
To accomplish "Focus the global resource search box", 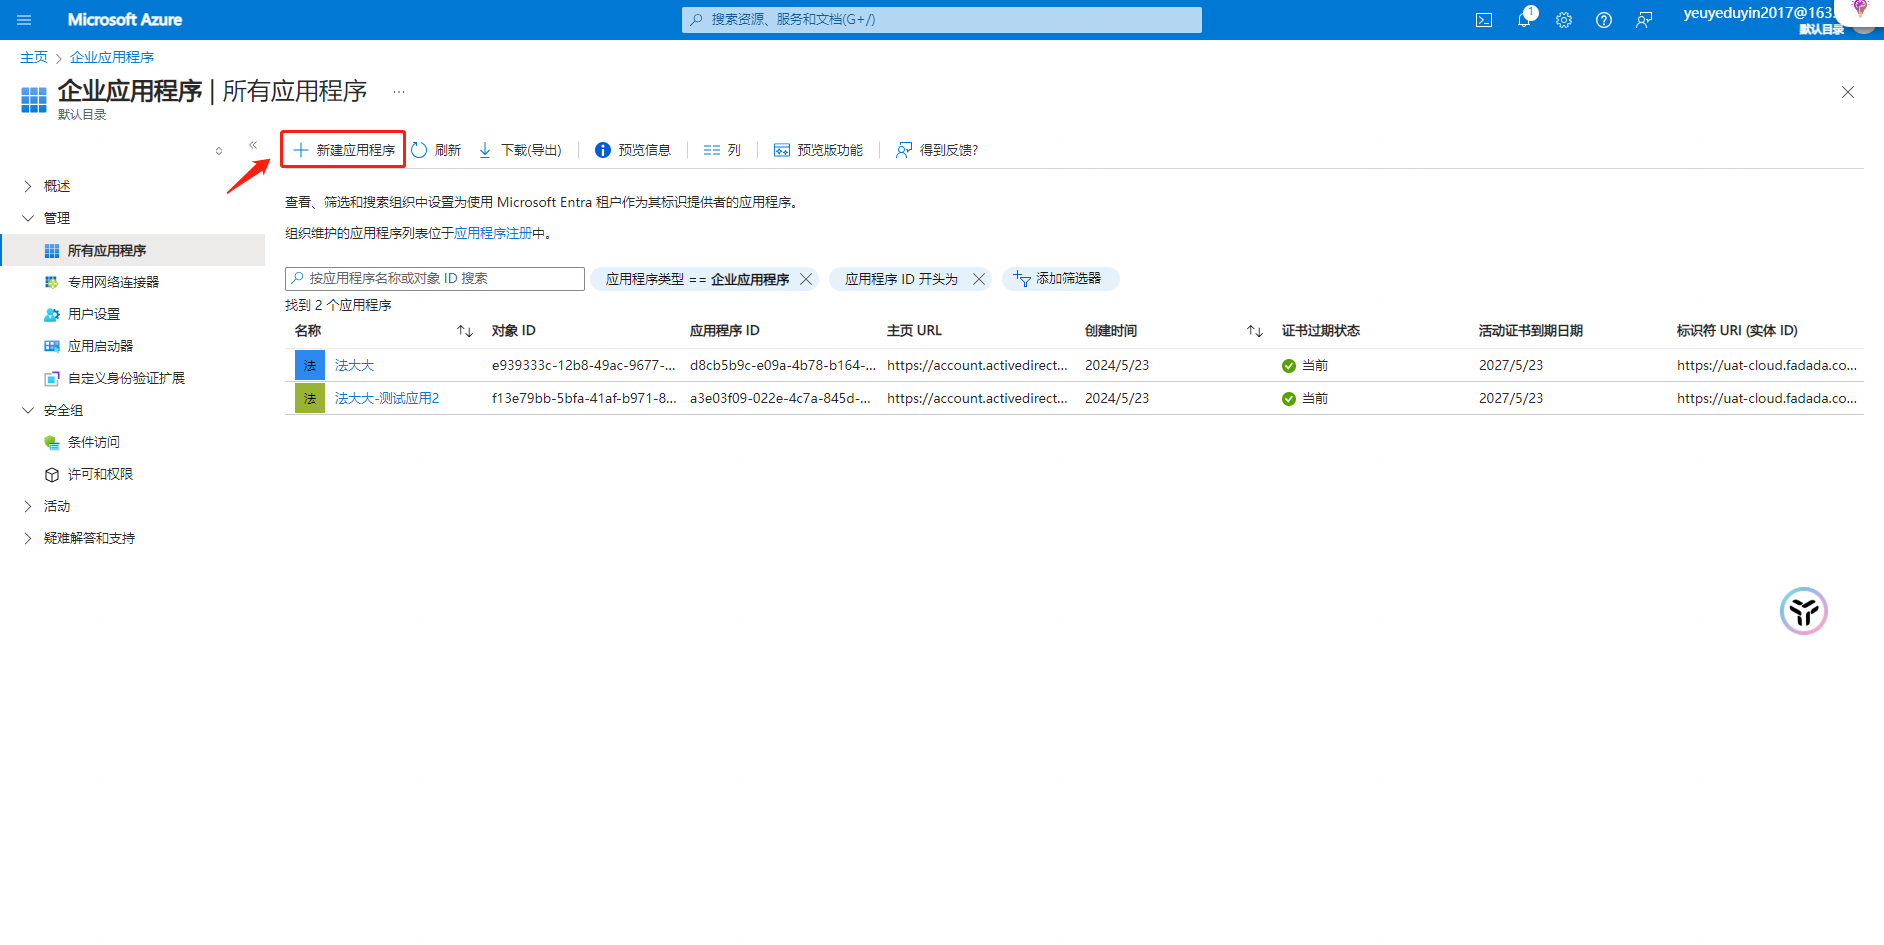I will [942, 19].
